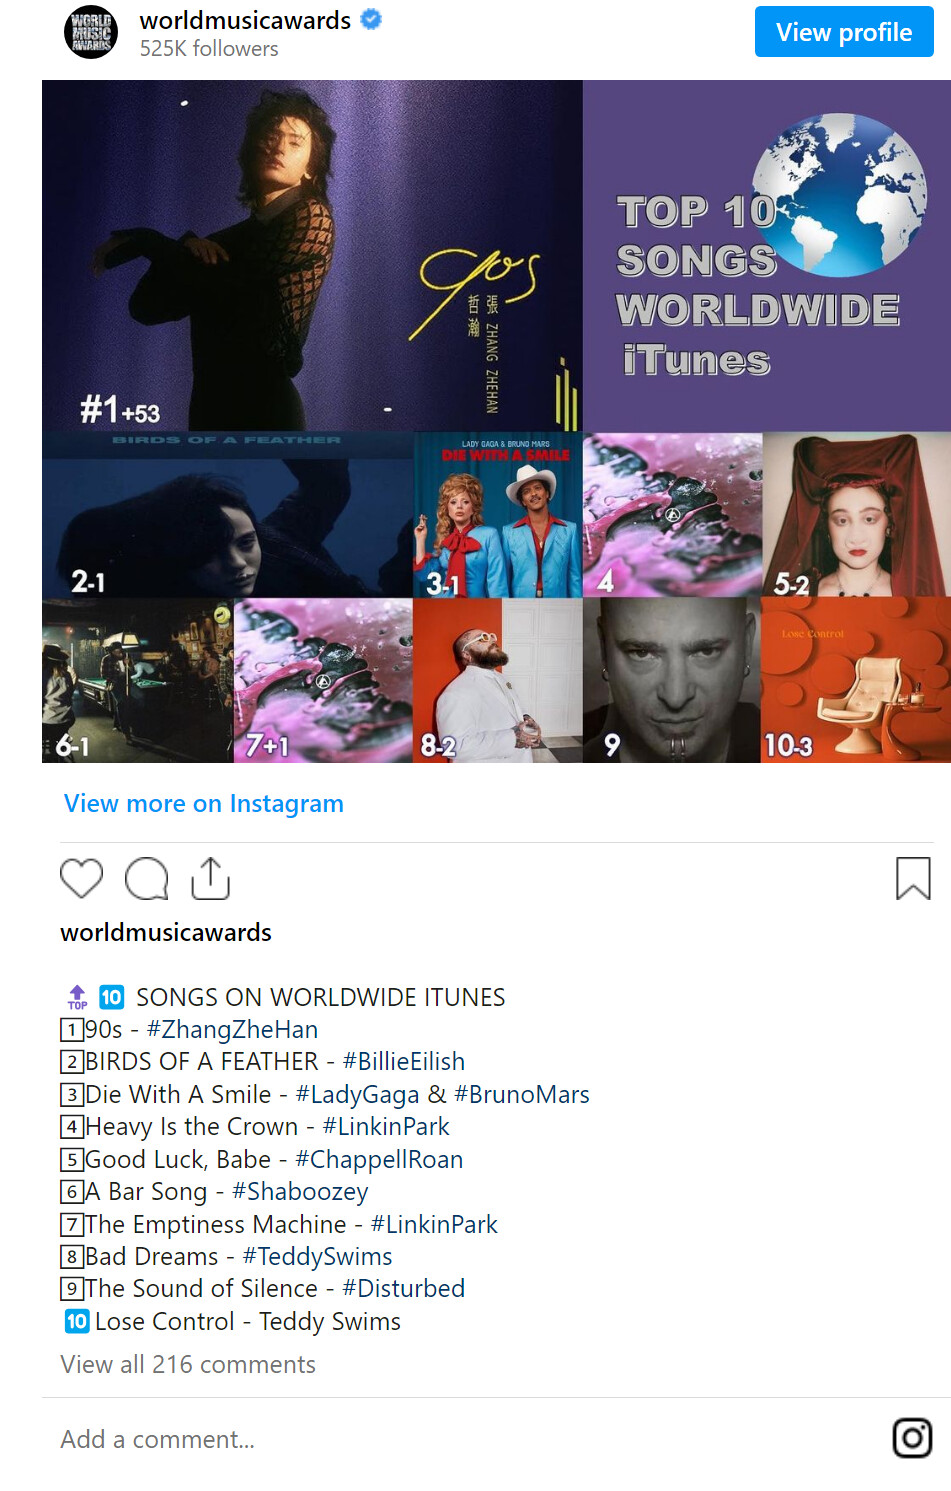Open the View more on Instagram link
The height and width of the screenshot is (1491, 951).
click(204, 803)
